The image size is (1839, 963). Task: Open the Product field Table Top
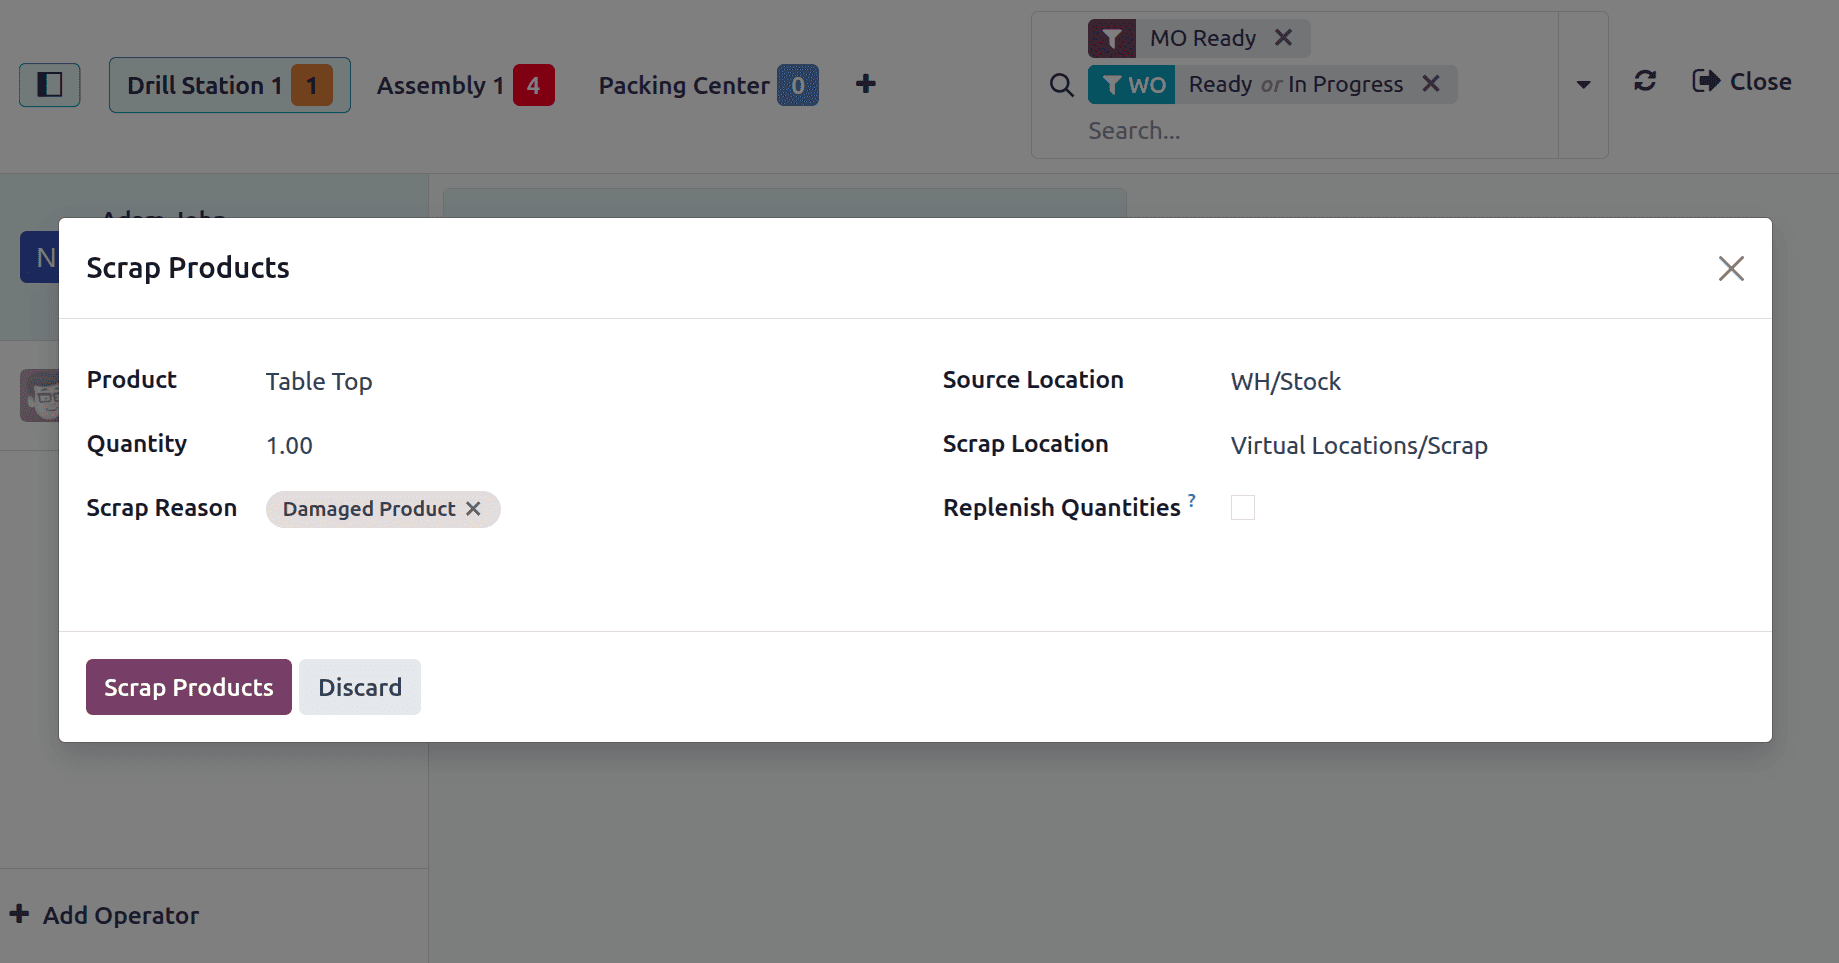[319, 382]
